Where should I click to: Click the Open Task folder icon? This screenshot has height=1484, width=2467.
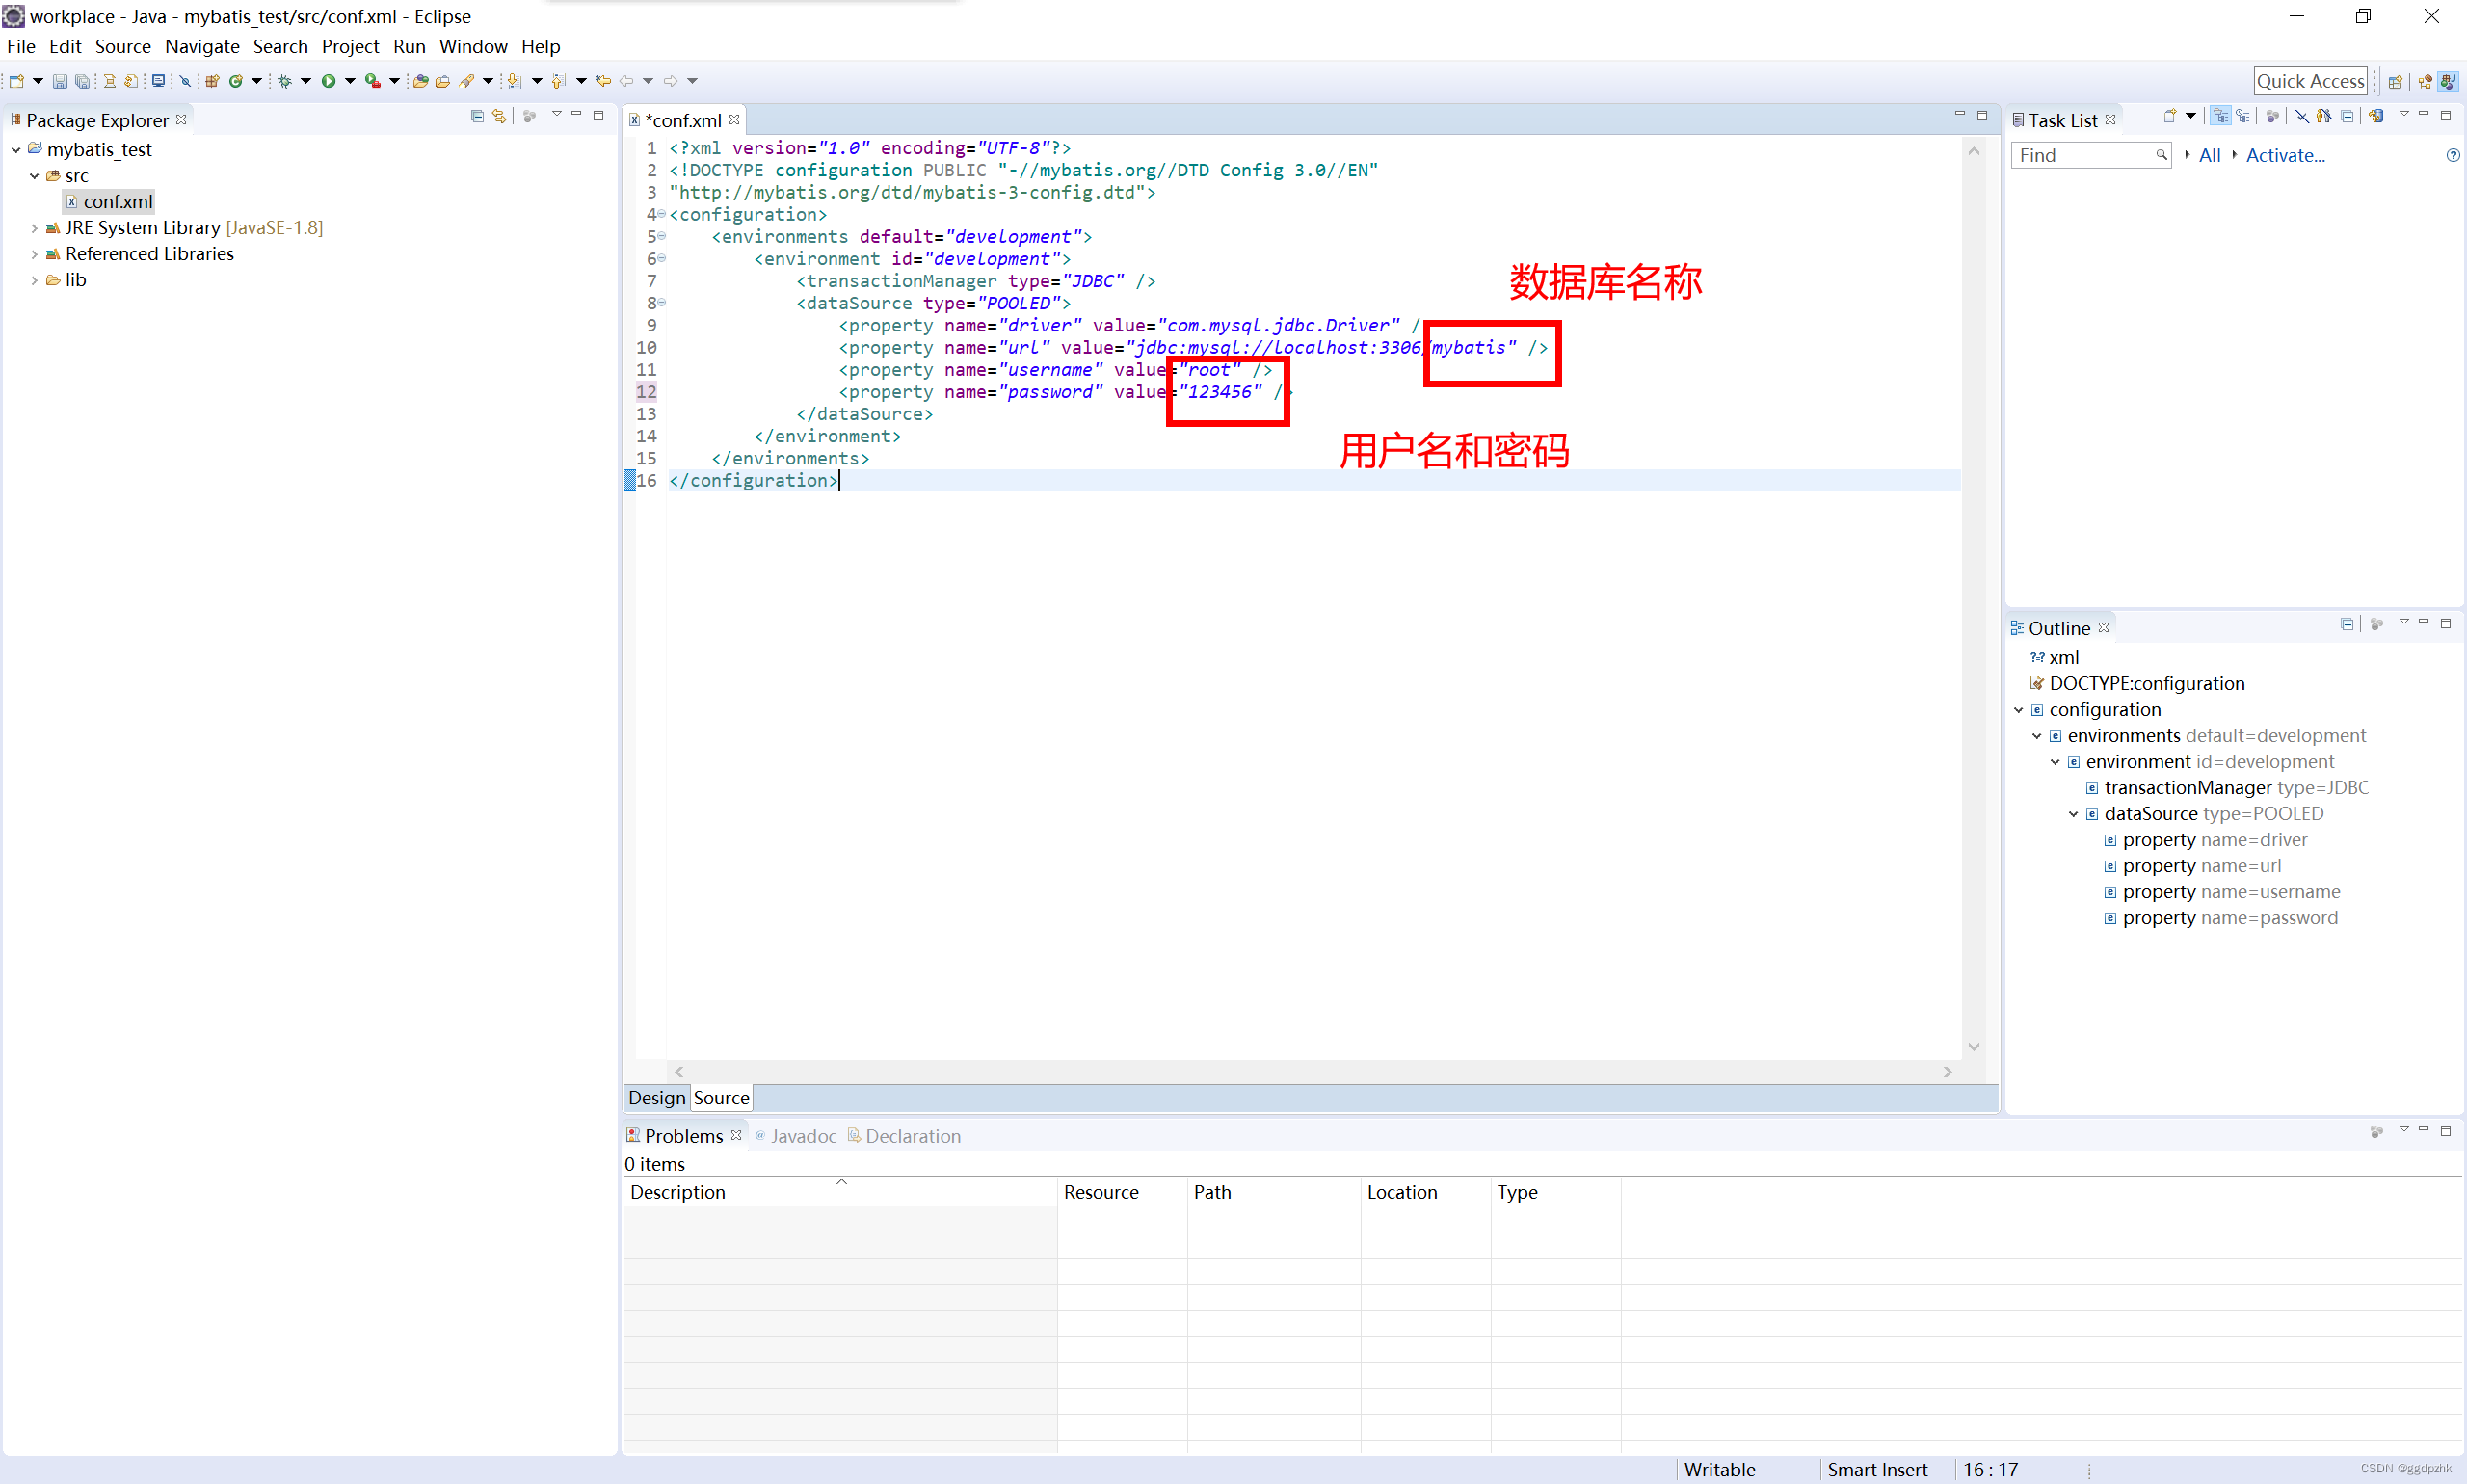click(443, 81)
